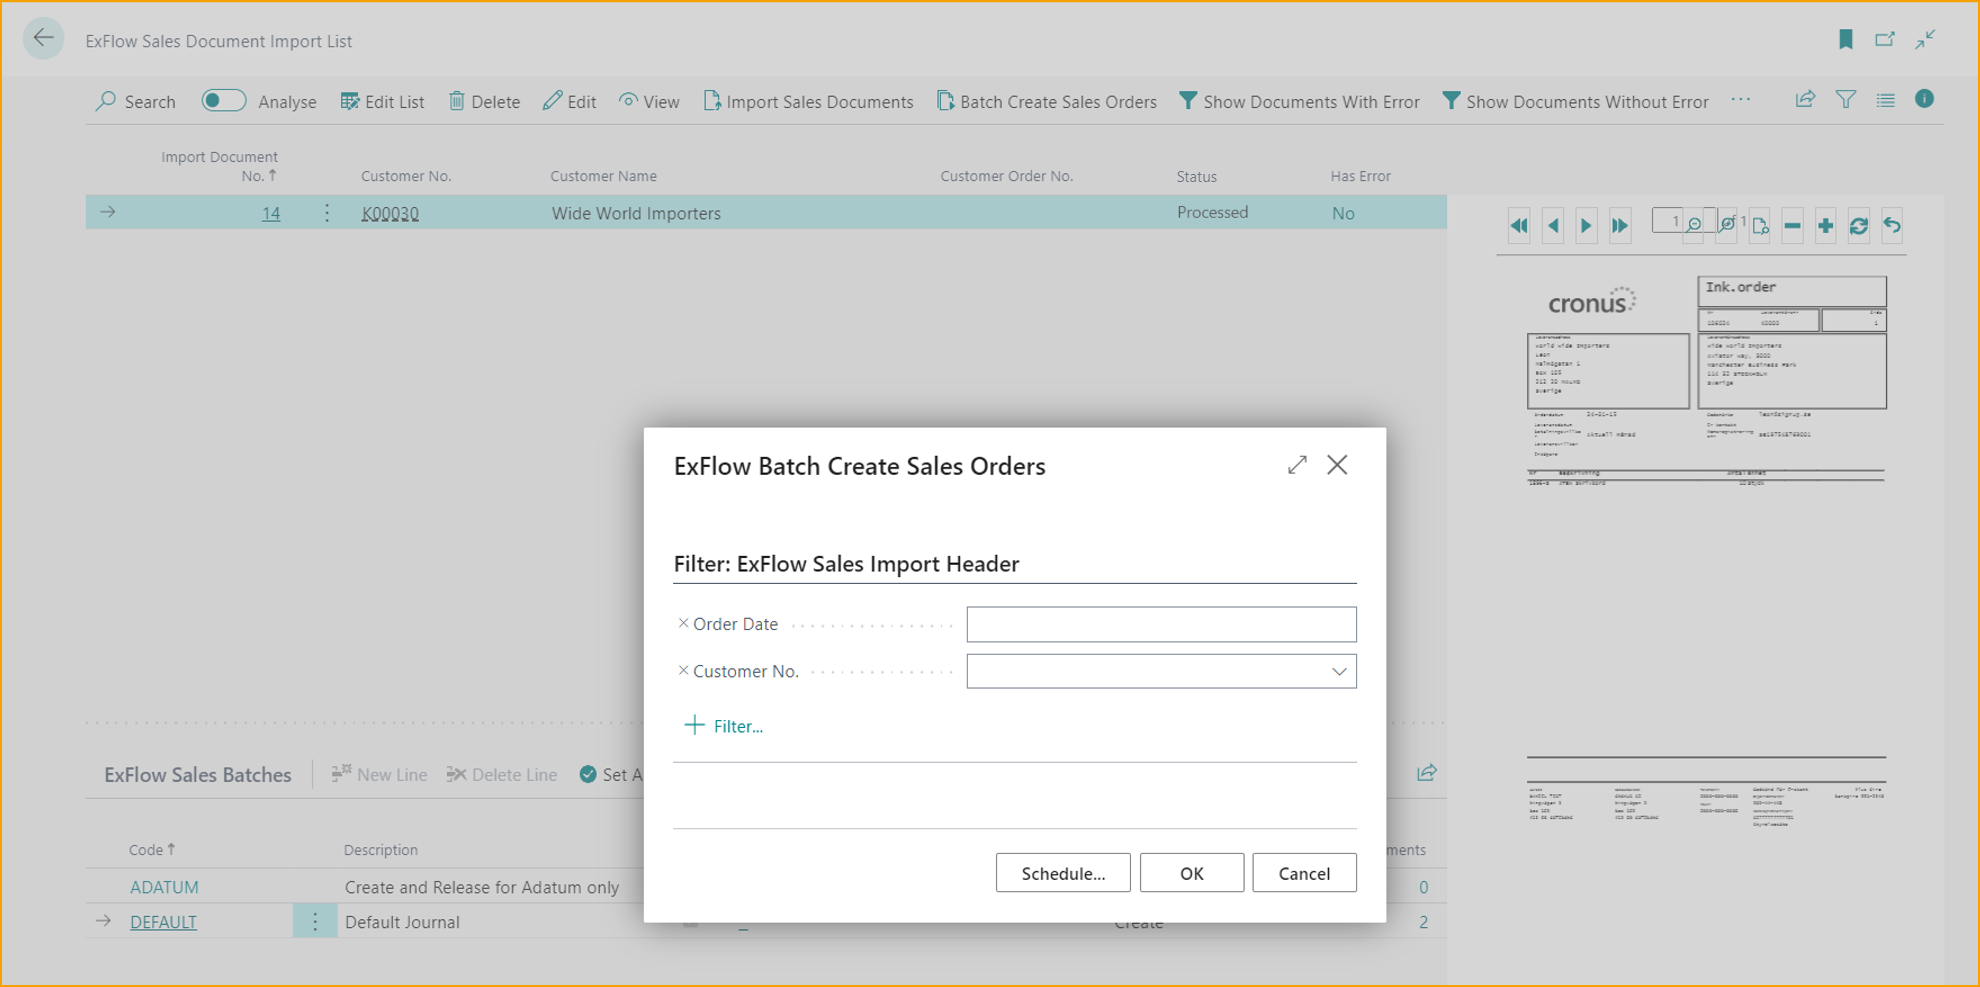Open the filter pane funnel icon
The height and width of the screenshot is (987, 1980).
click(x=1845, y=100)
